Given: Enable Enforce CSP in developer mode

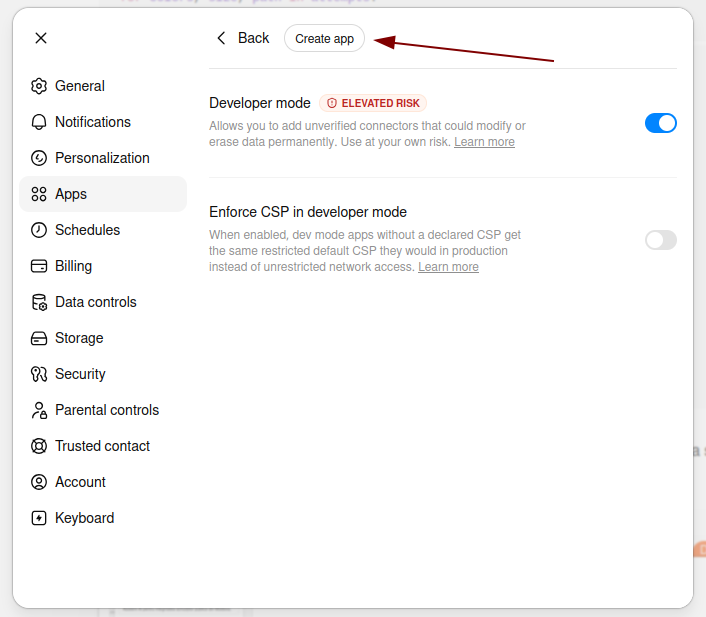Looking at the screenshot, I should 661,240.
